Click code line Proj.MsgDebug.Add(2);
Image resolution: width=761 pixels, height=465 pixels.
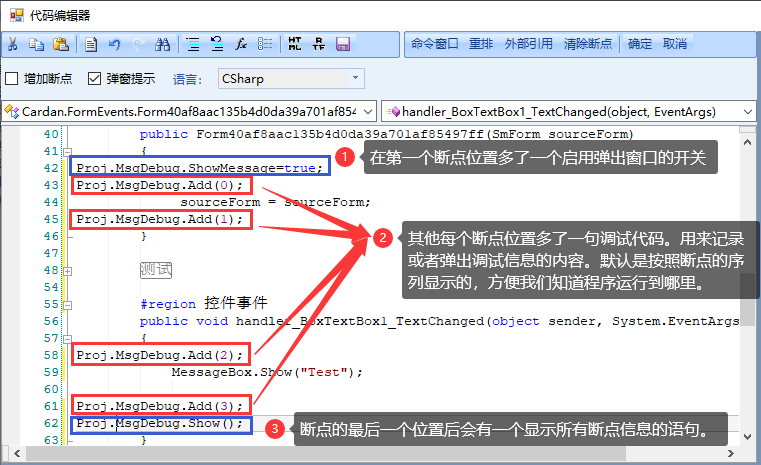point(159,355)
